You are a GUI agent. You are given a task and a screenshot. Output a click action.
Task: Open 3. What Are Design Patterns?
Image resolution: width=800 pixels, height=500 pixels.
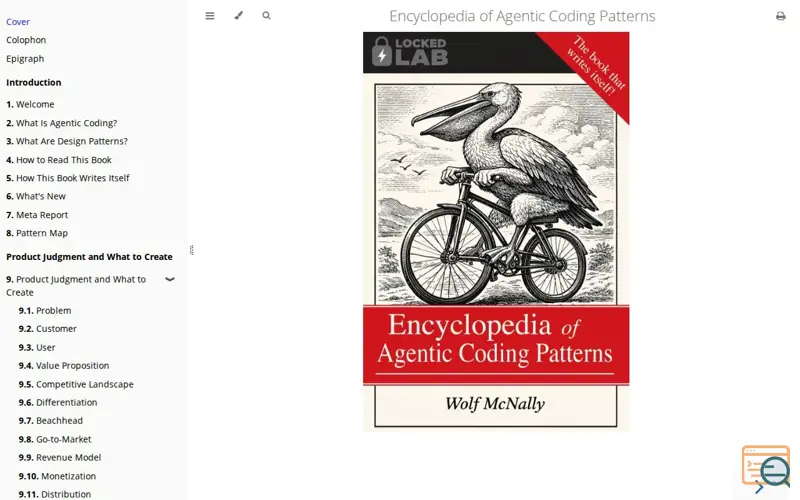(67, 141)
